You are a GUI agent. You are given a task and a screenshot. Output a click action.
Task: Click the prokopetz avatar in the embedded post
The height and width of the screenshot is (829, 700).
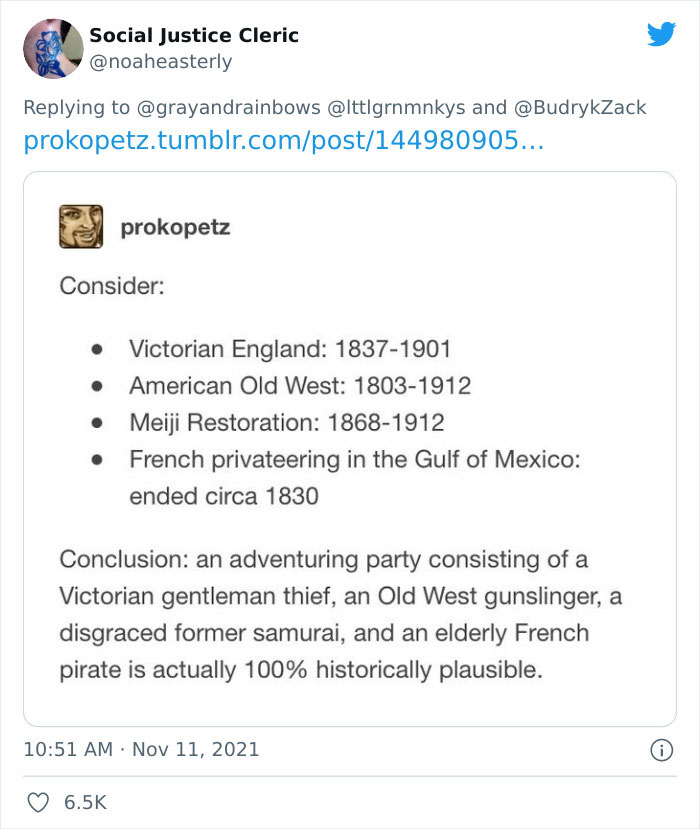pos(81,226)
